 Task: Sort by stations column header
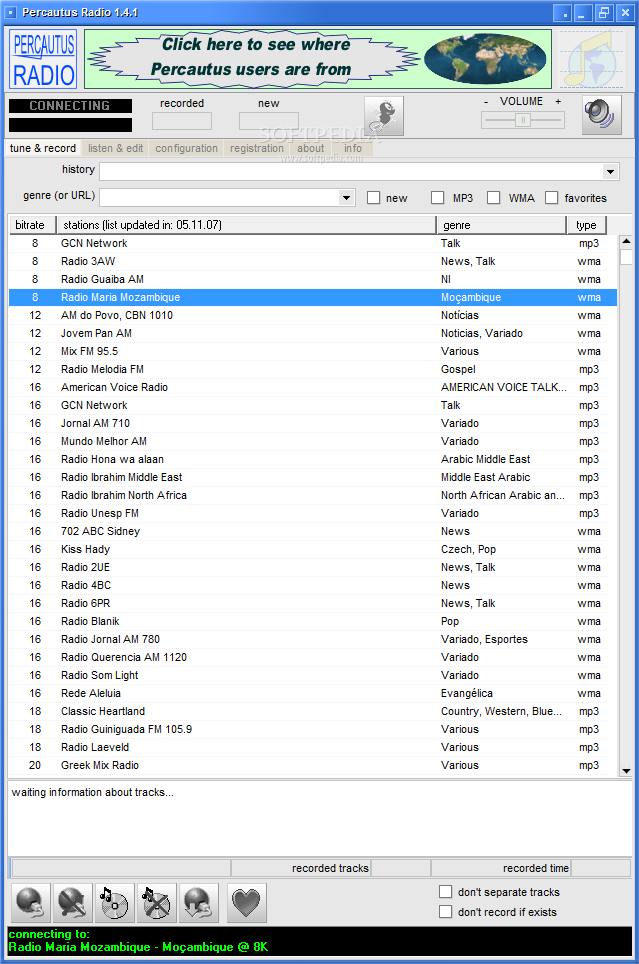(246, 225)
